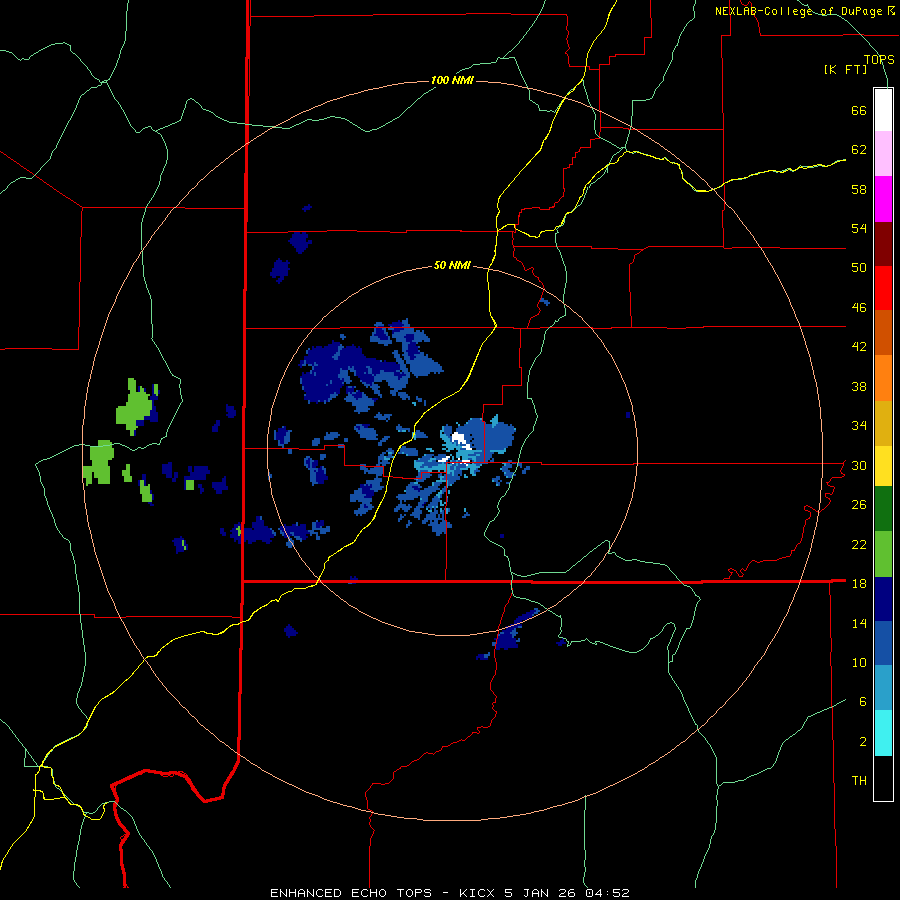
Task: Click the 34 legend value
Action: point(859,426)
